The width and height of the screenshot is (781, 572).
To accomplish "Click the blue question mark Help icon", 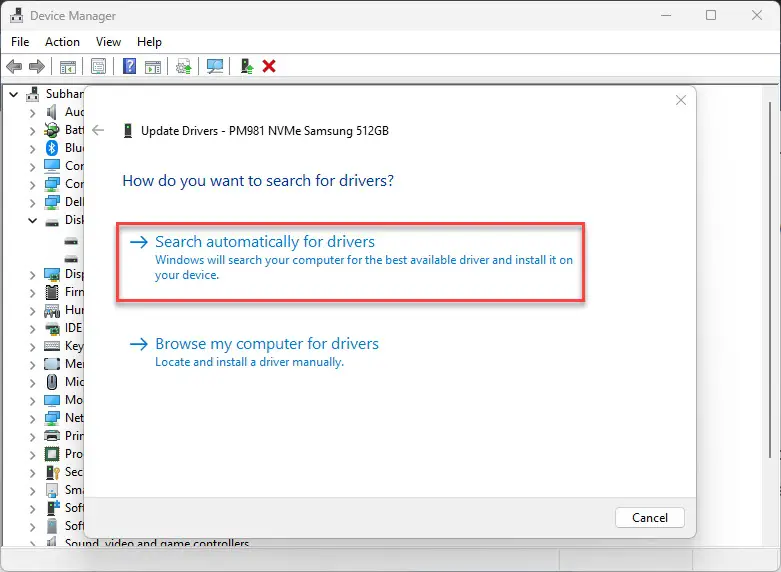I will [130, 66].
